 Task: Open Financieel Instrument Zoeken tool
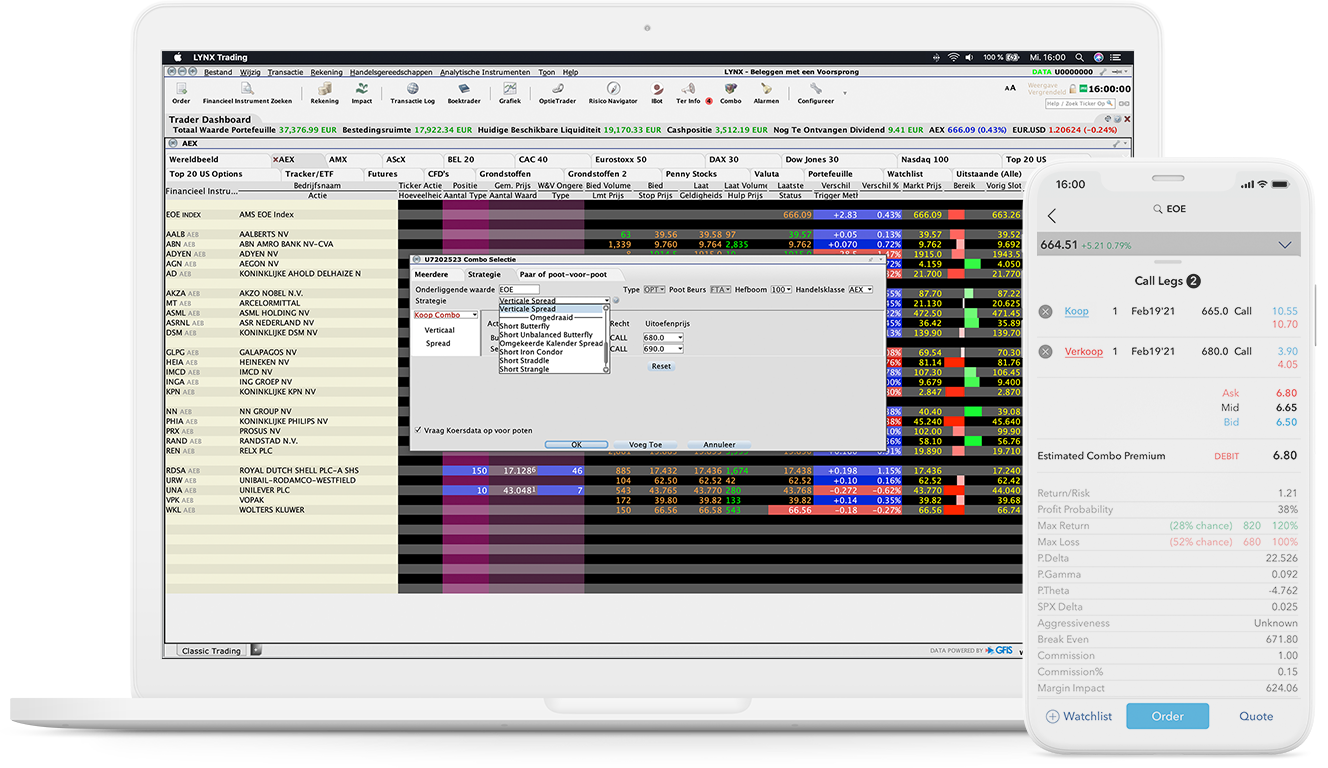coord(247,93)
